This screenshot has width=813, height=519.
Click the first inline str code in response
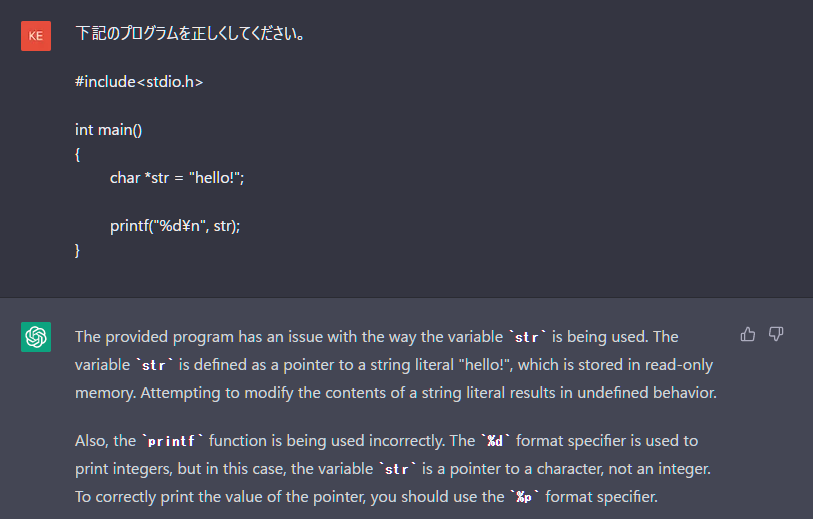point(526,337)
